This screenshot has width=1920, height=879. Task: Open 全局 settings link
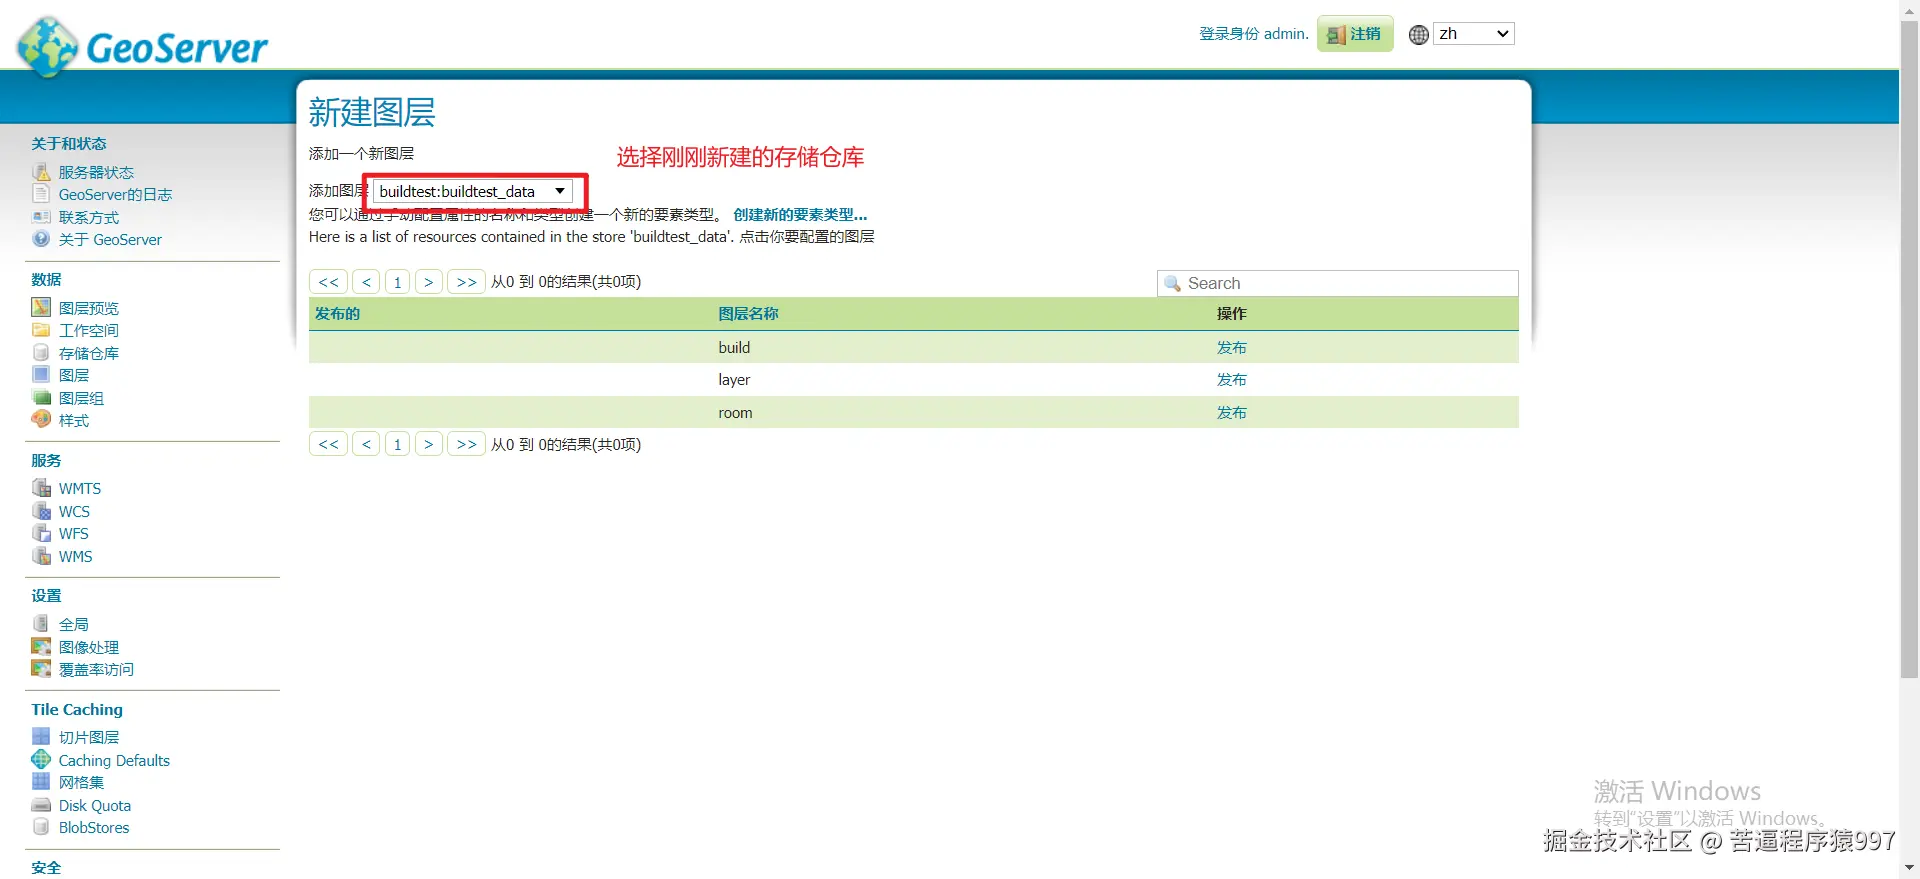click(x=74, y=624)
